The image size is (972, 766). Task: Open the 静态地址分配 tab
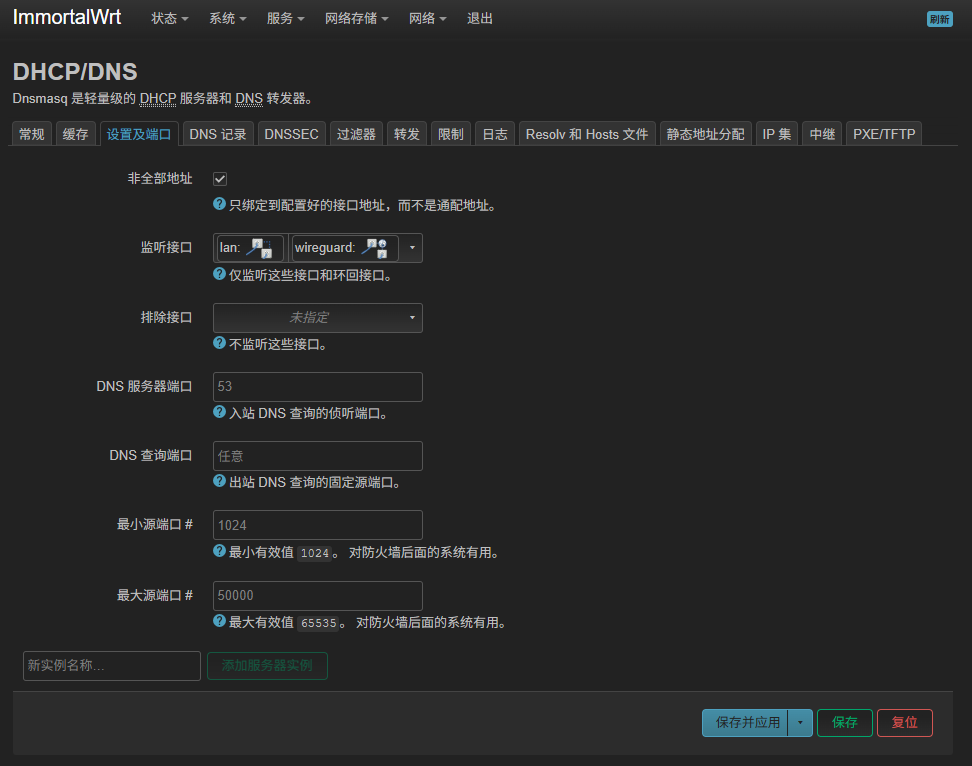705,134
